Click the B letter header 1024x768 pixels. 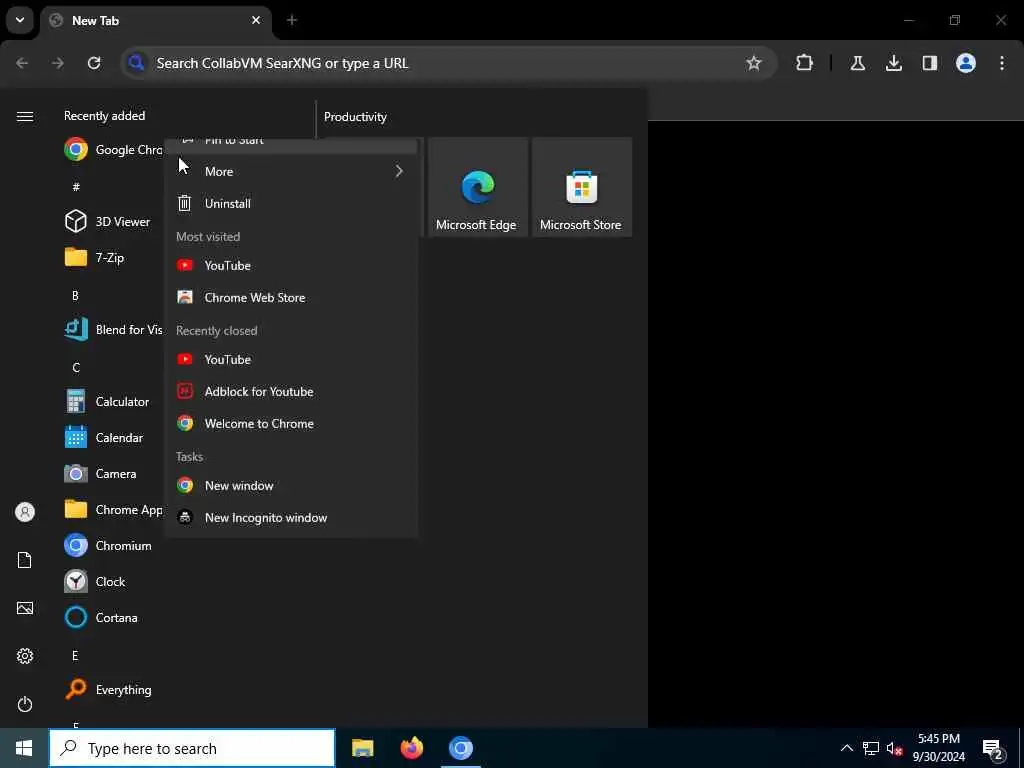pos(75,295)
